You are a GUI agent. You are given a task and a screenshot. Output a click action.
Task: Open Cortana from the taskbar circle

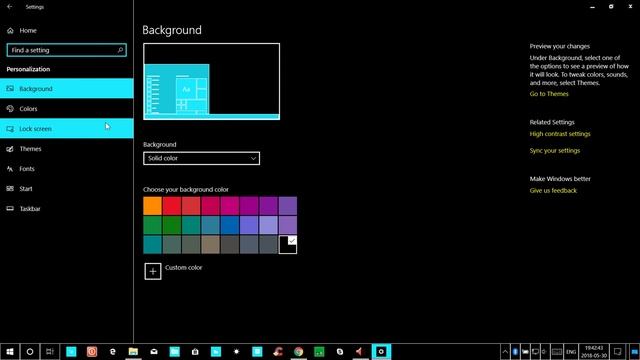pos(30,351)
